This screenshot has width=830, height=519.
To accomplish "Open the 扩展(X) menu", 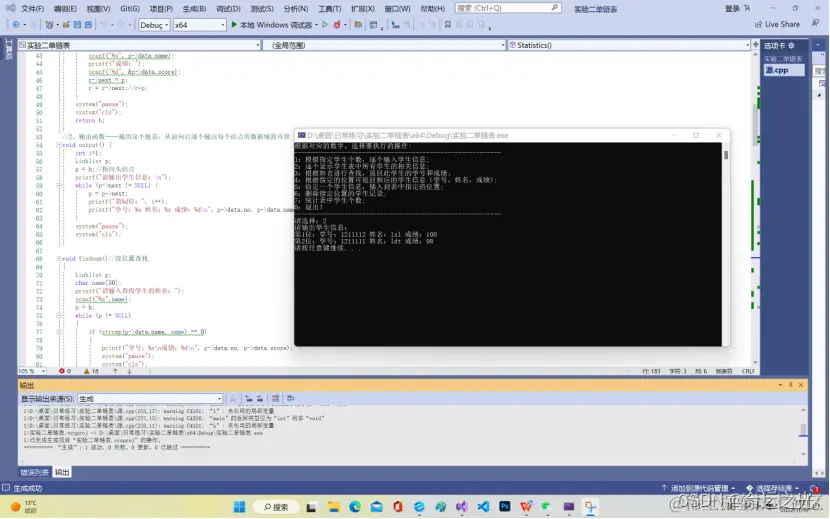I will pos(363,8).
